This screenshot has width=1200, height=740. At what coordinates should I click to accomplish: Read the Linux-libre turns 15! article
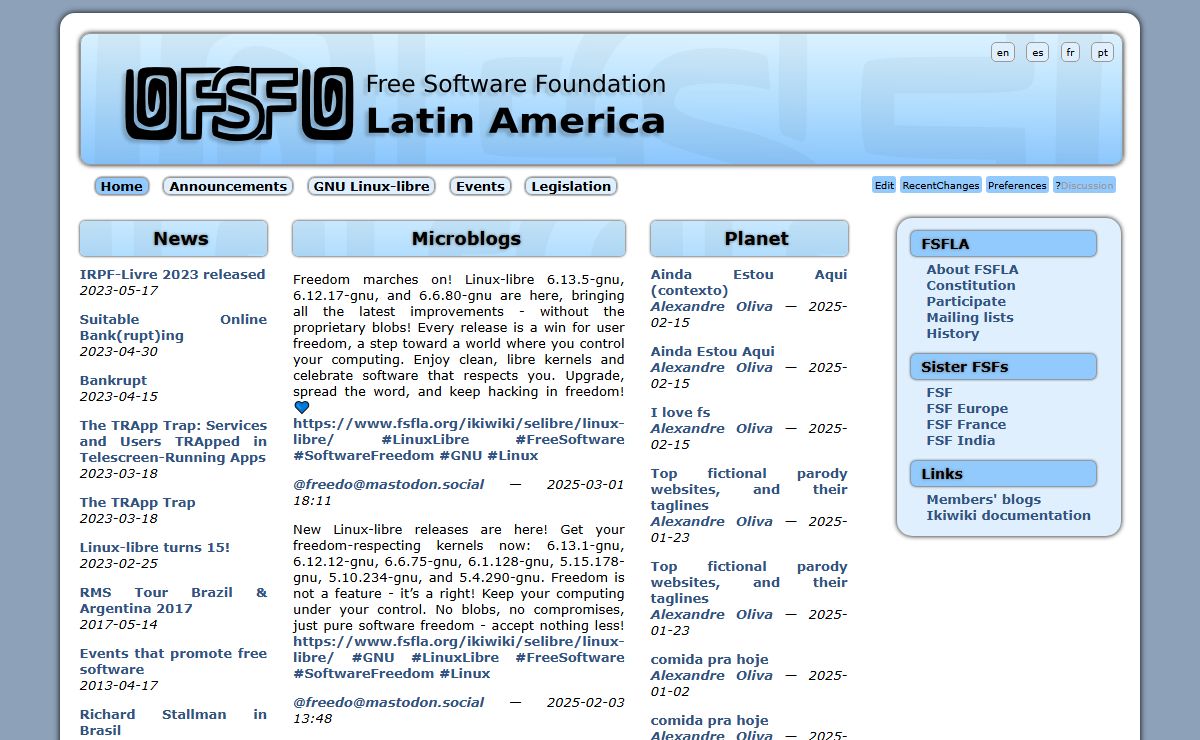click(x=154, y=547)
